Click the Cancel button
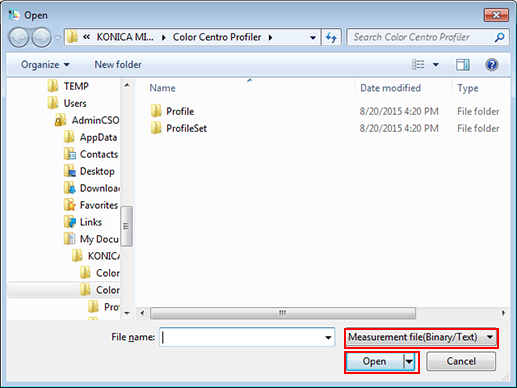Viewport: 517px width, 388px height. point(461,361)
